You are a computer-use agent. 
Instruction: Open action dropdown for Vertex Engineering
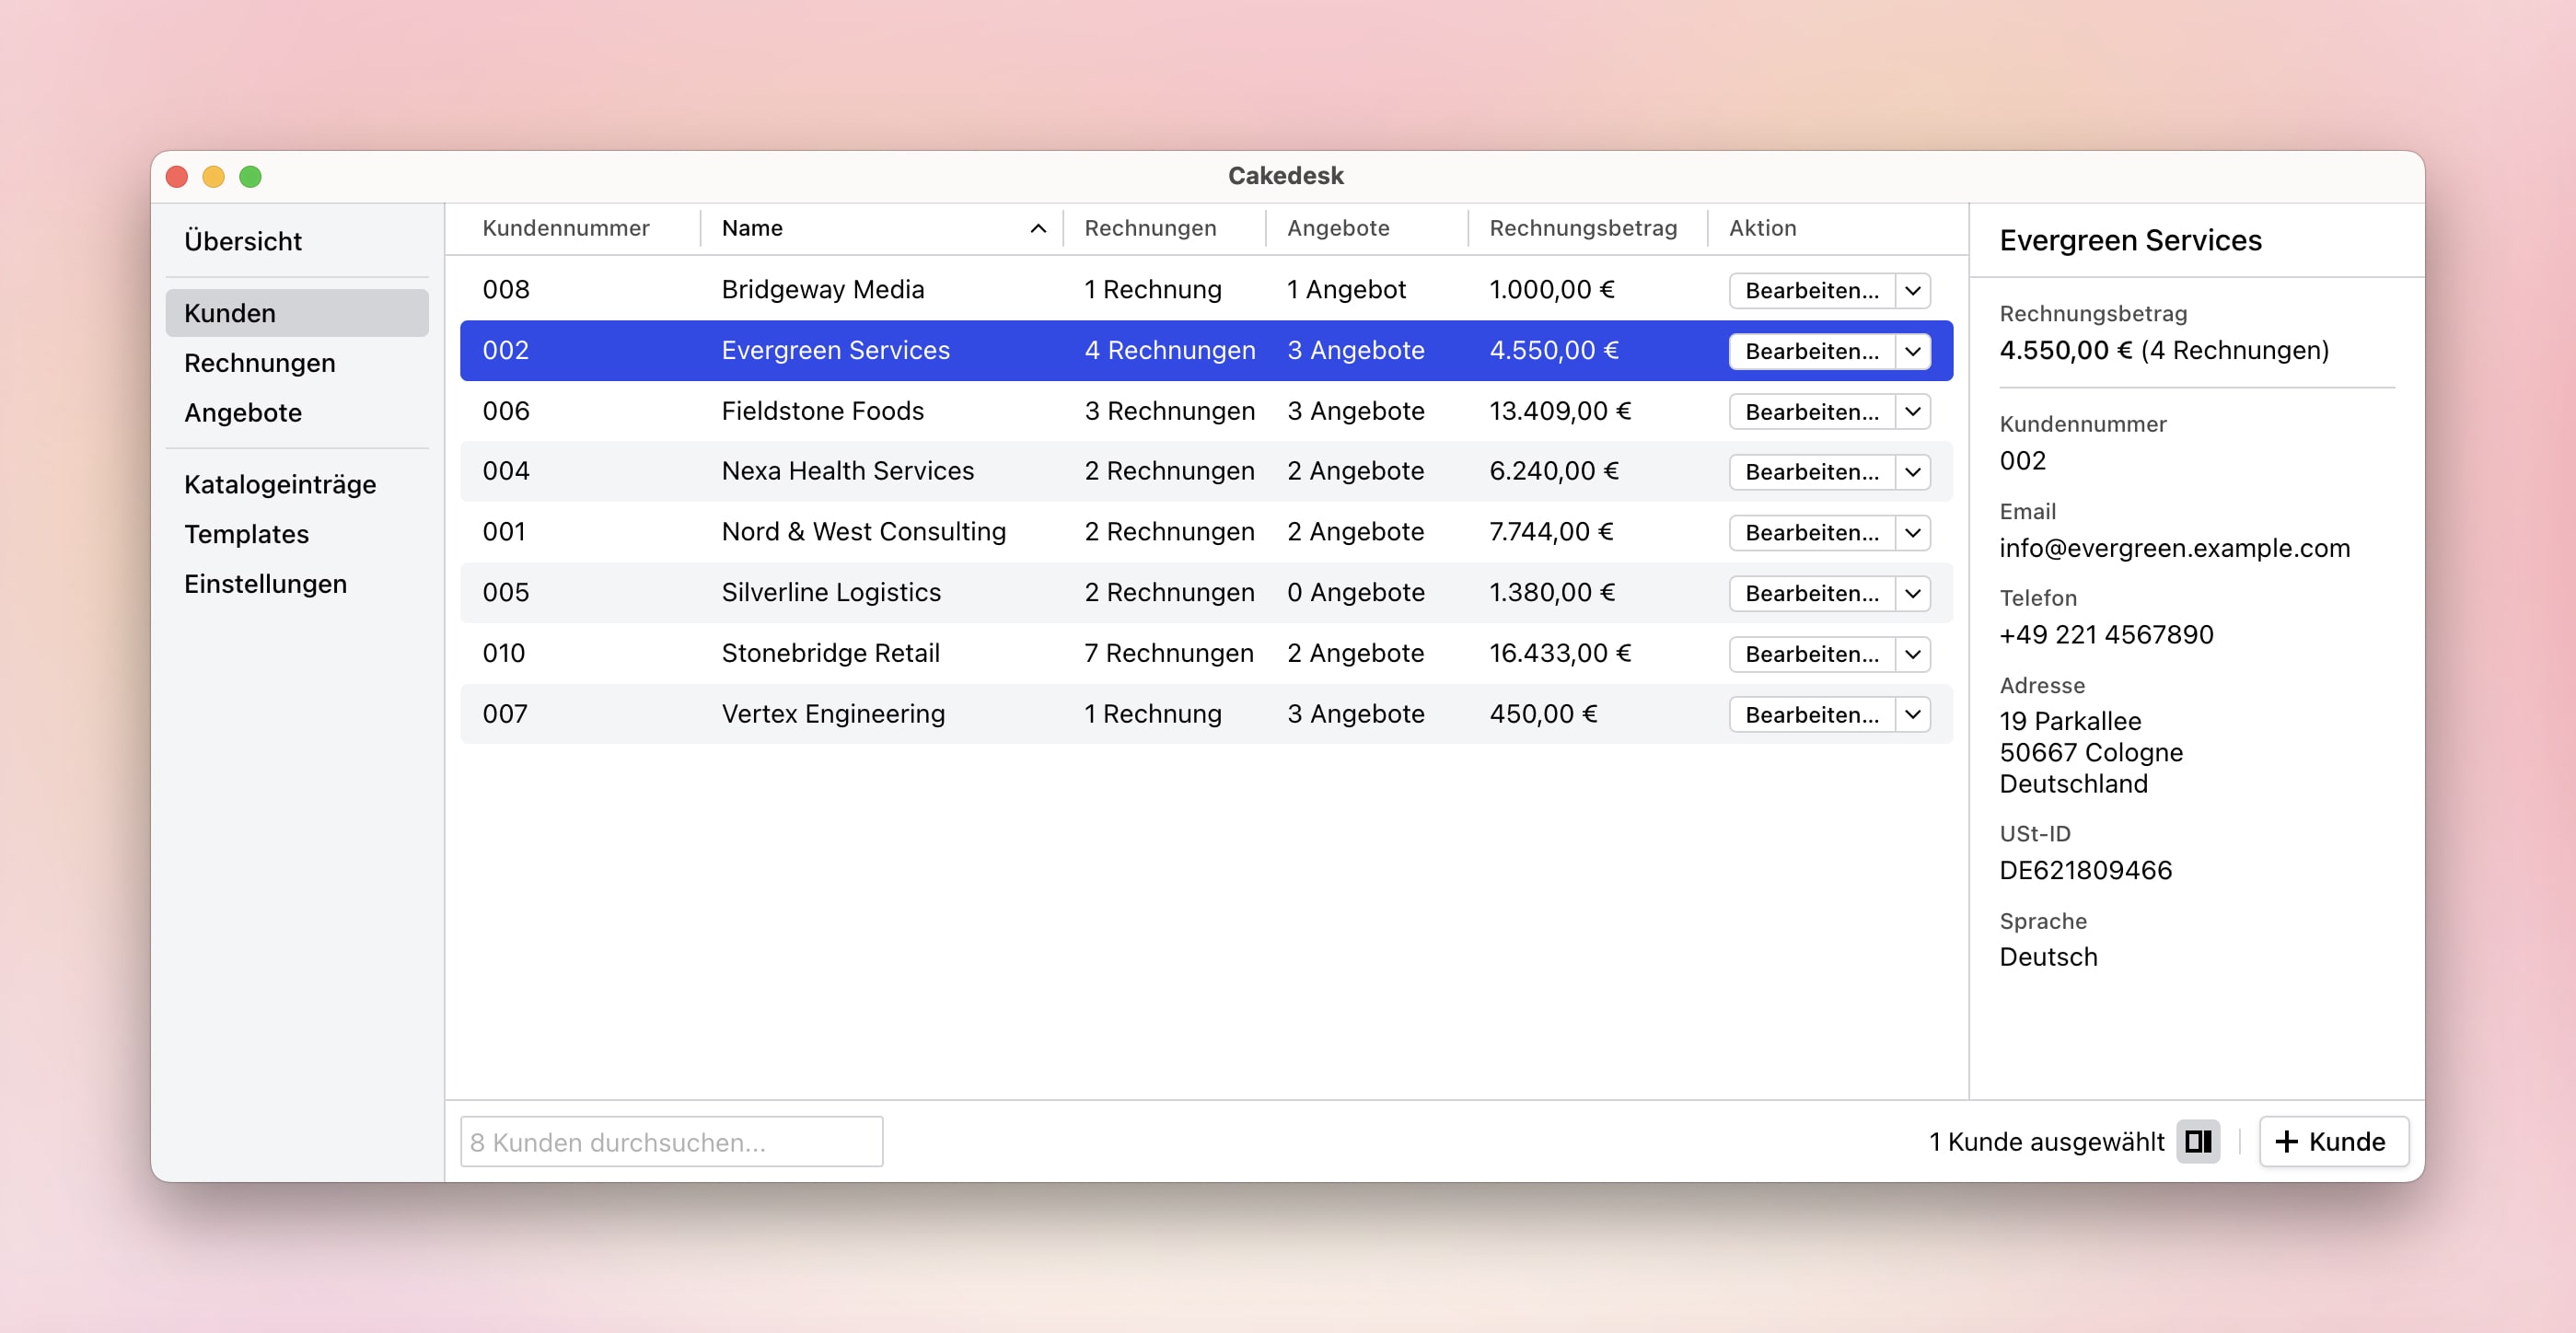(x=1912, y=715)
